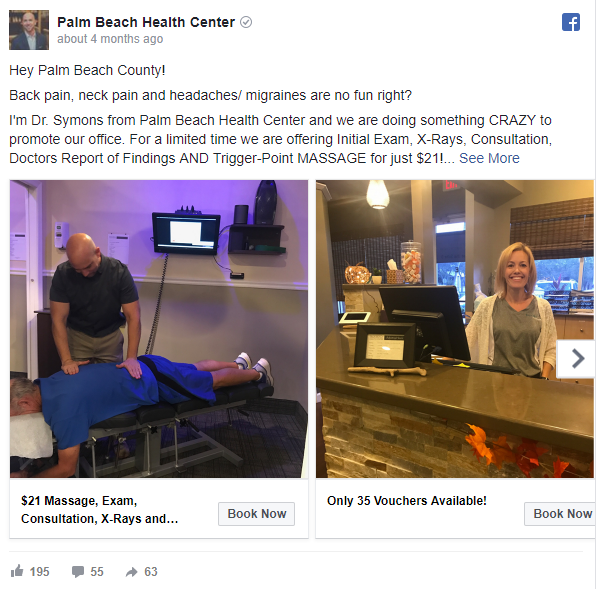Click the 63 shares count
The height and width of the screenshot is (589, 598).
click(x=151, y=572)
